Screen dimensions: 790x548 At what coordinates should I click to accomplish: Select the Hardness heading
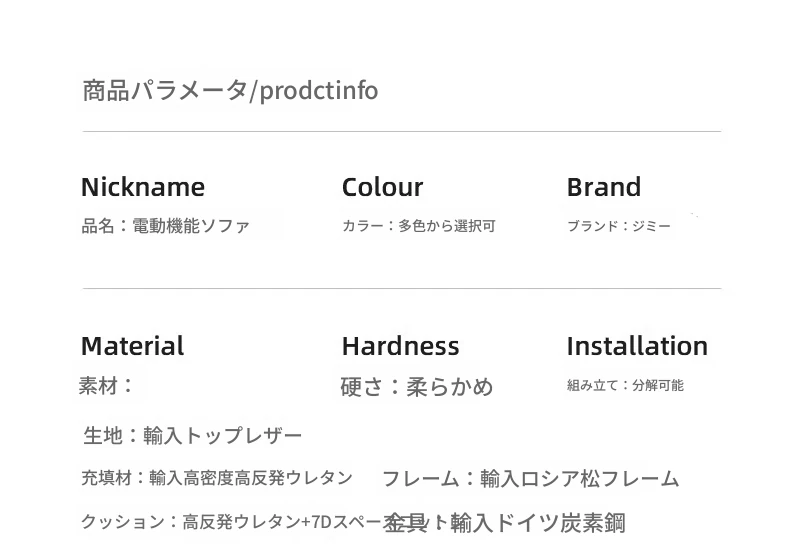[x=400, y=346]
